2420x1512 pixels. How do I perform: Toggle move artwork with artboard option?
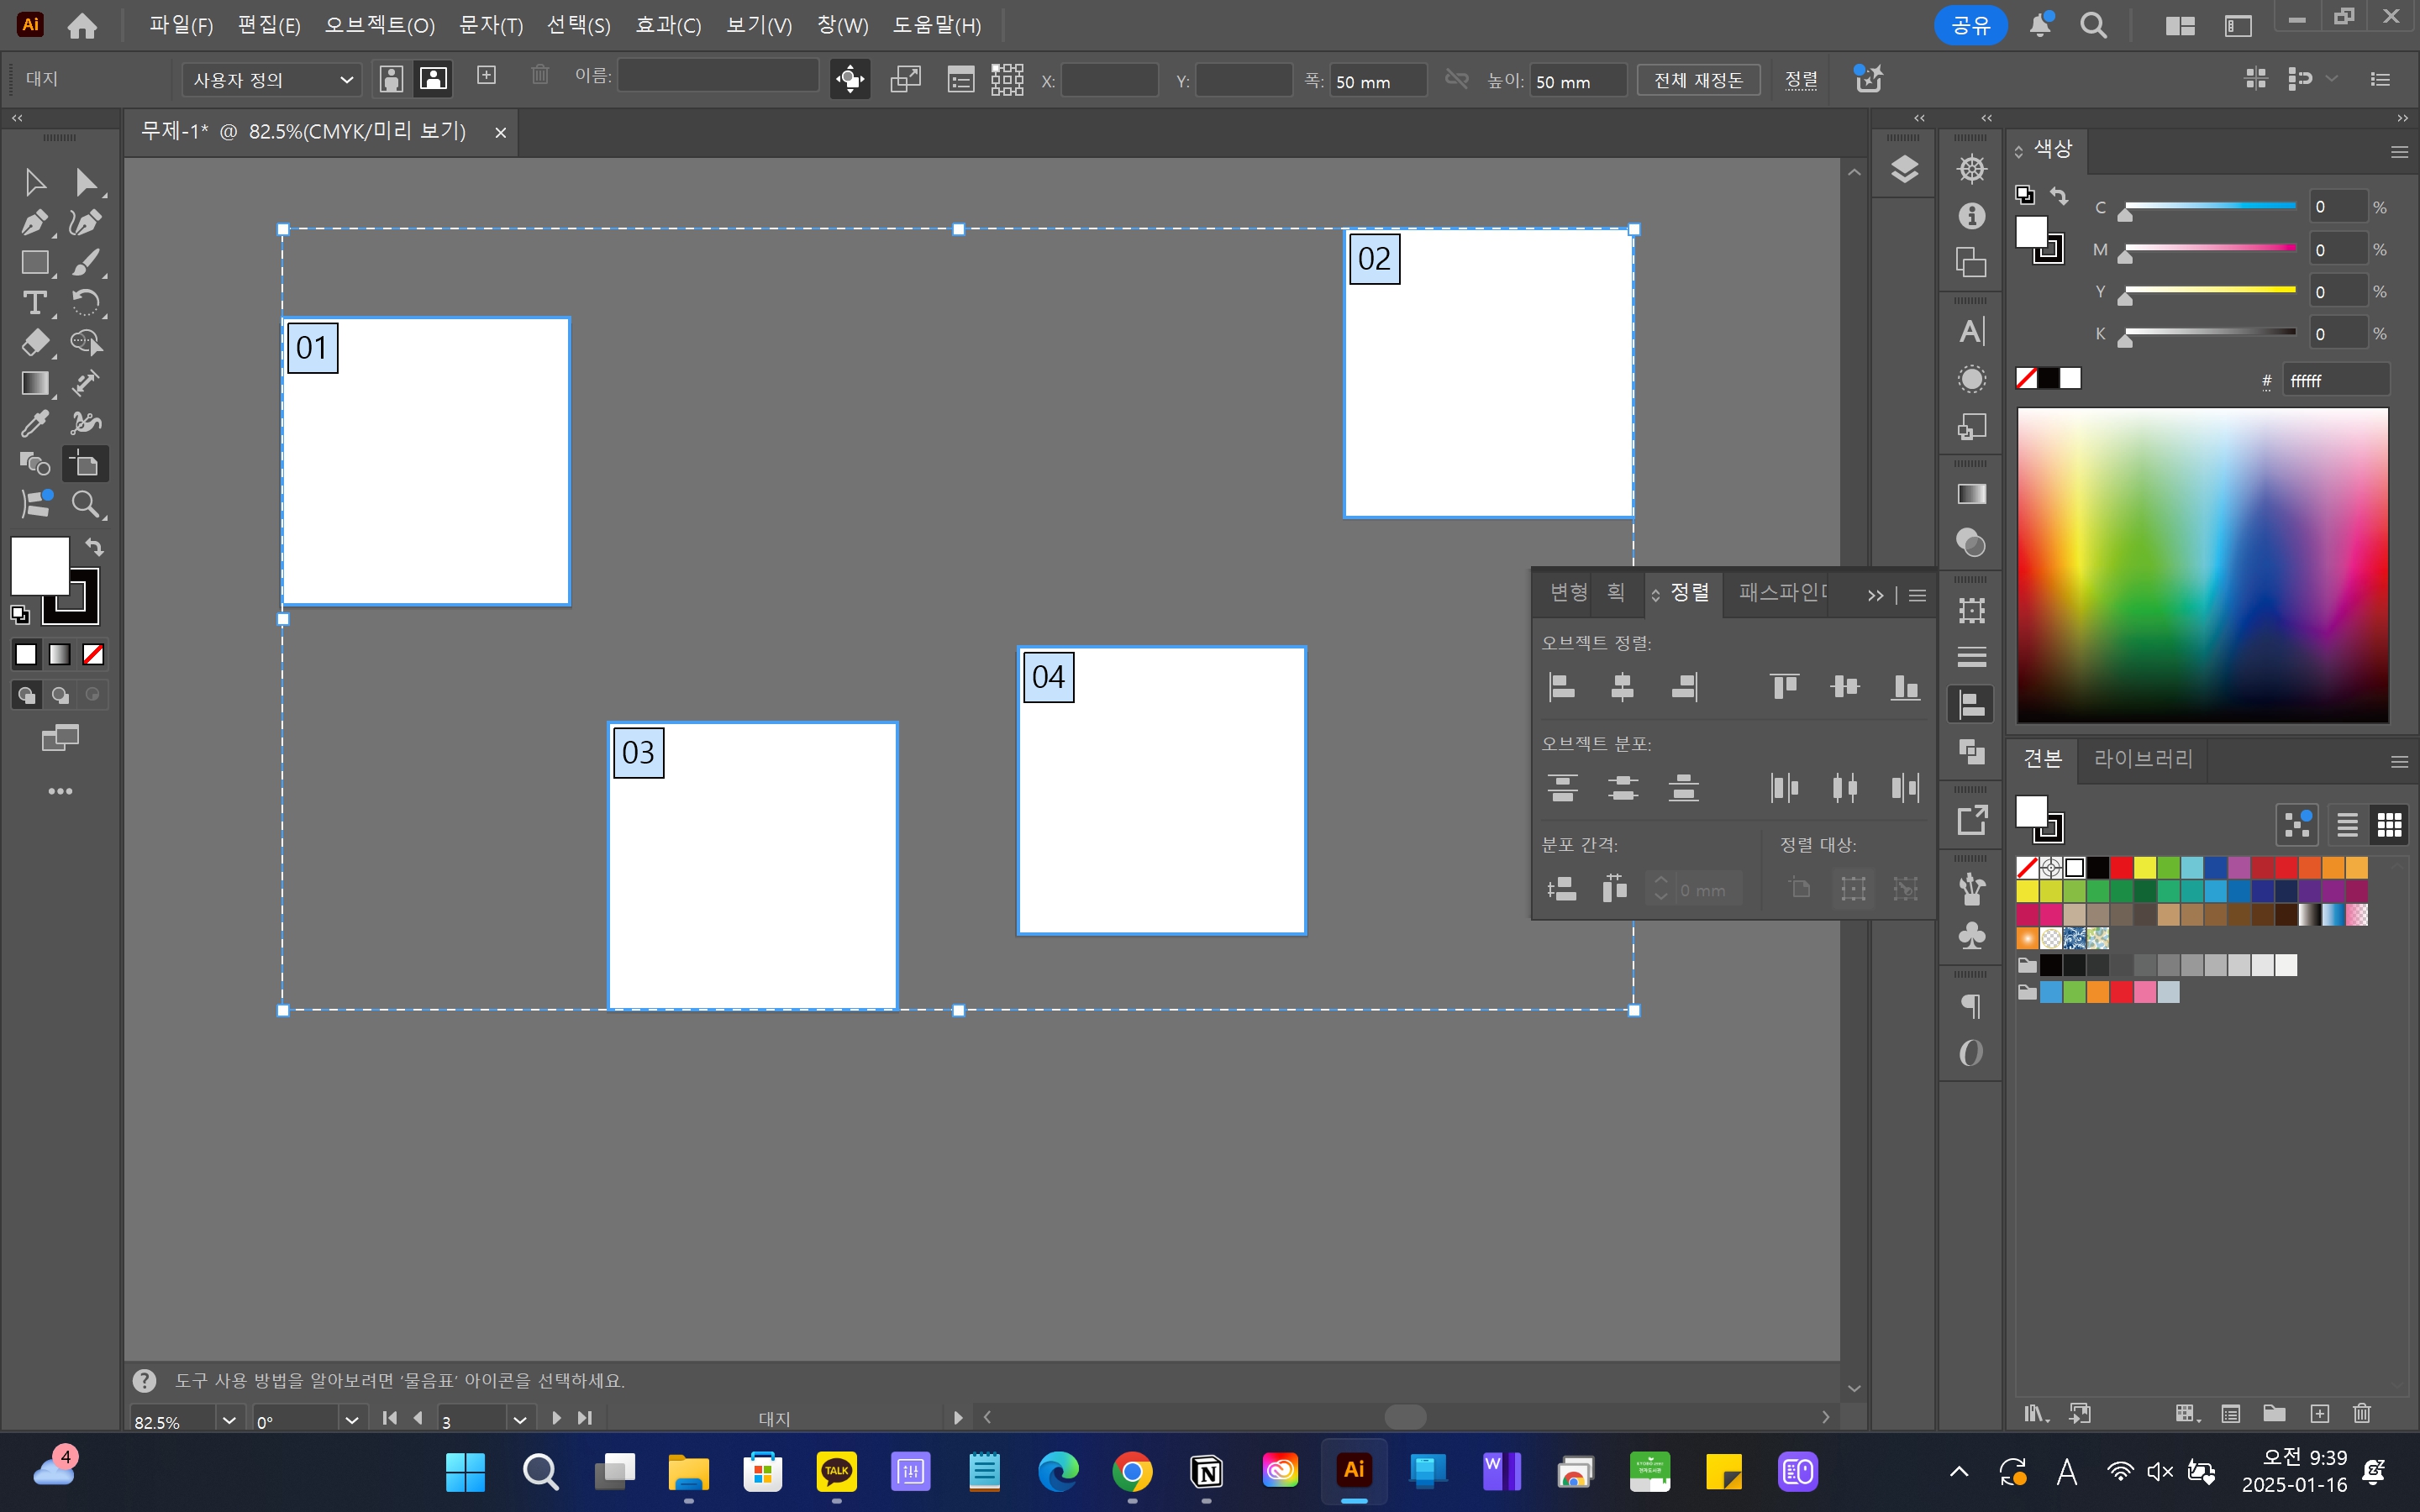point(850,79)
